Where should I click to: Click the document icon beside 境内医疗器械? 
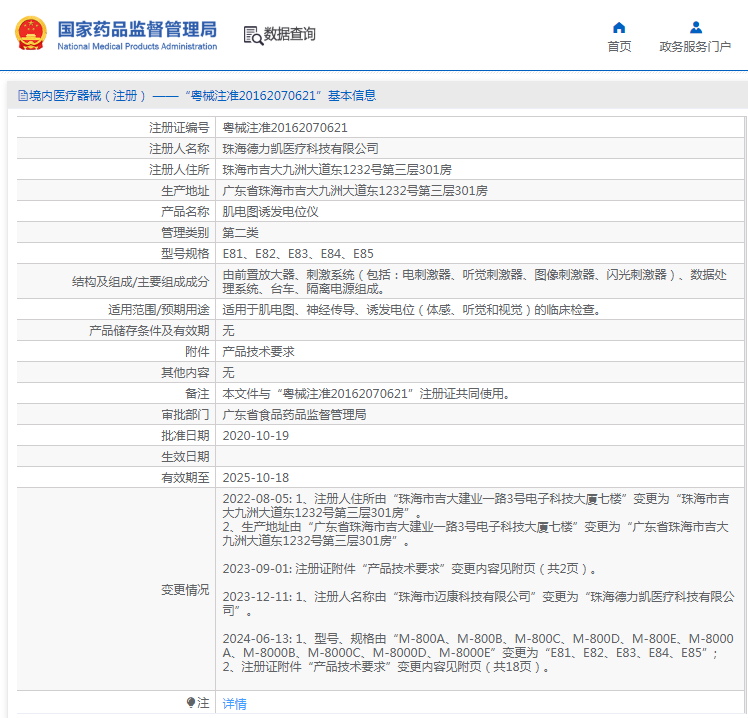[x=22, y=95]
